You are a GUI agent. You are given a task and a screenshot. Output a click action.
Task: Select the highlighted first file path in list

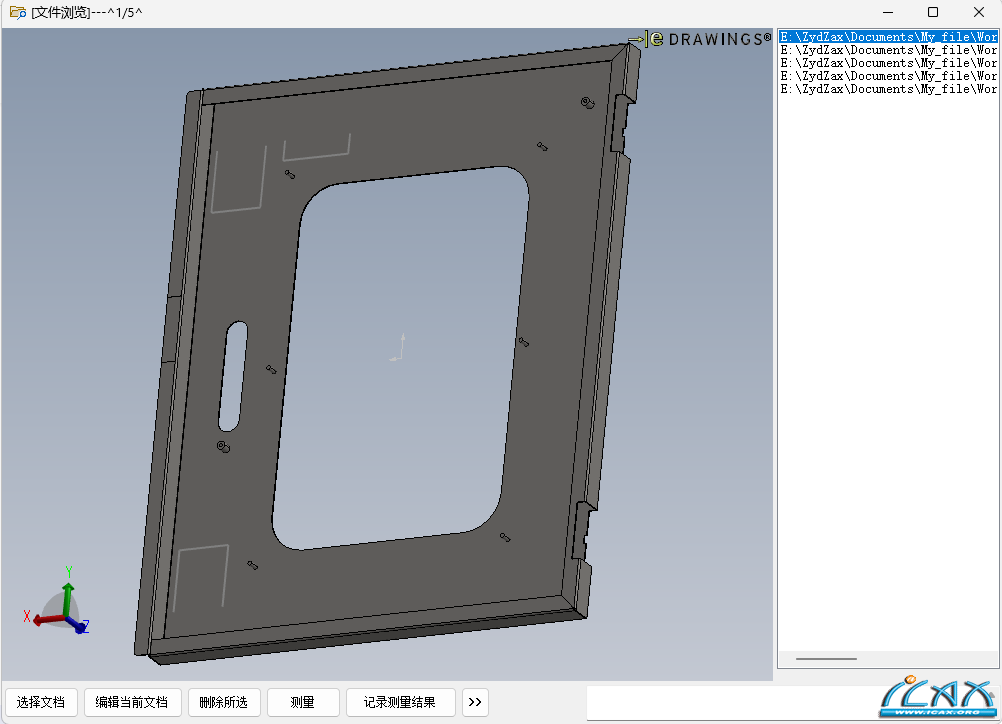(x=888, y=37)
